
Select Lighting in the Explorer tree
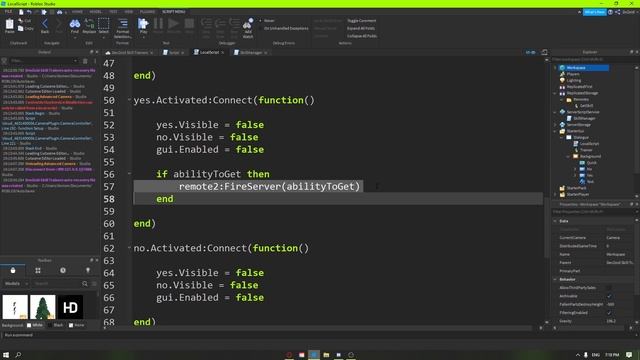(573, 80)
